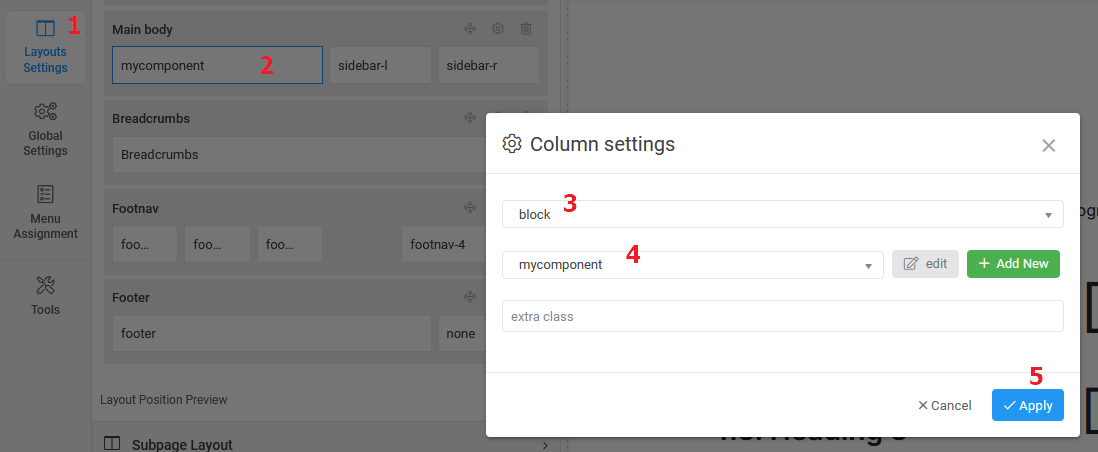
Task: Open Layouts Settings in sidebar
Action: pyautogui.click(x=45, y=47)
